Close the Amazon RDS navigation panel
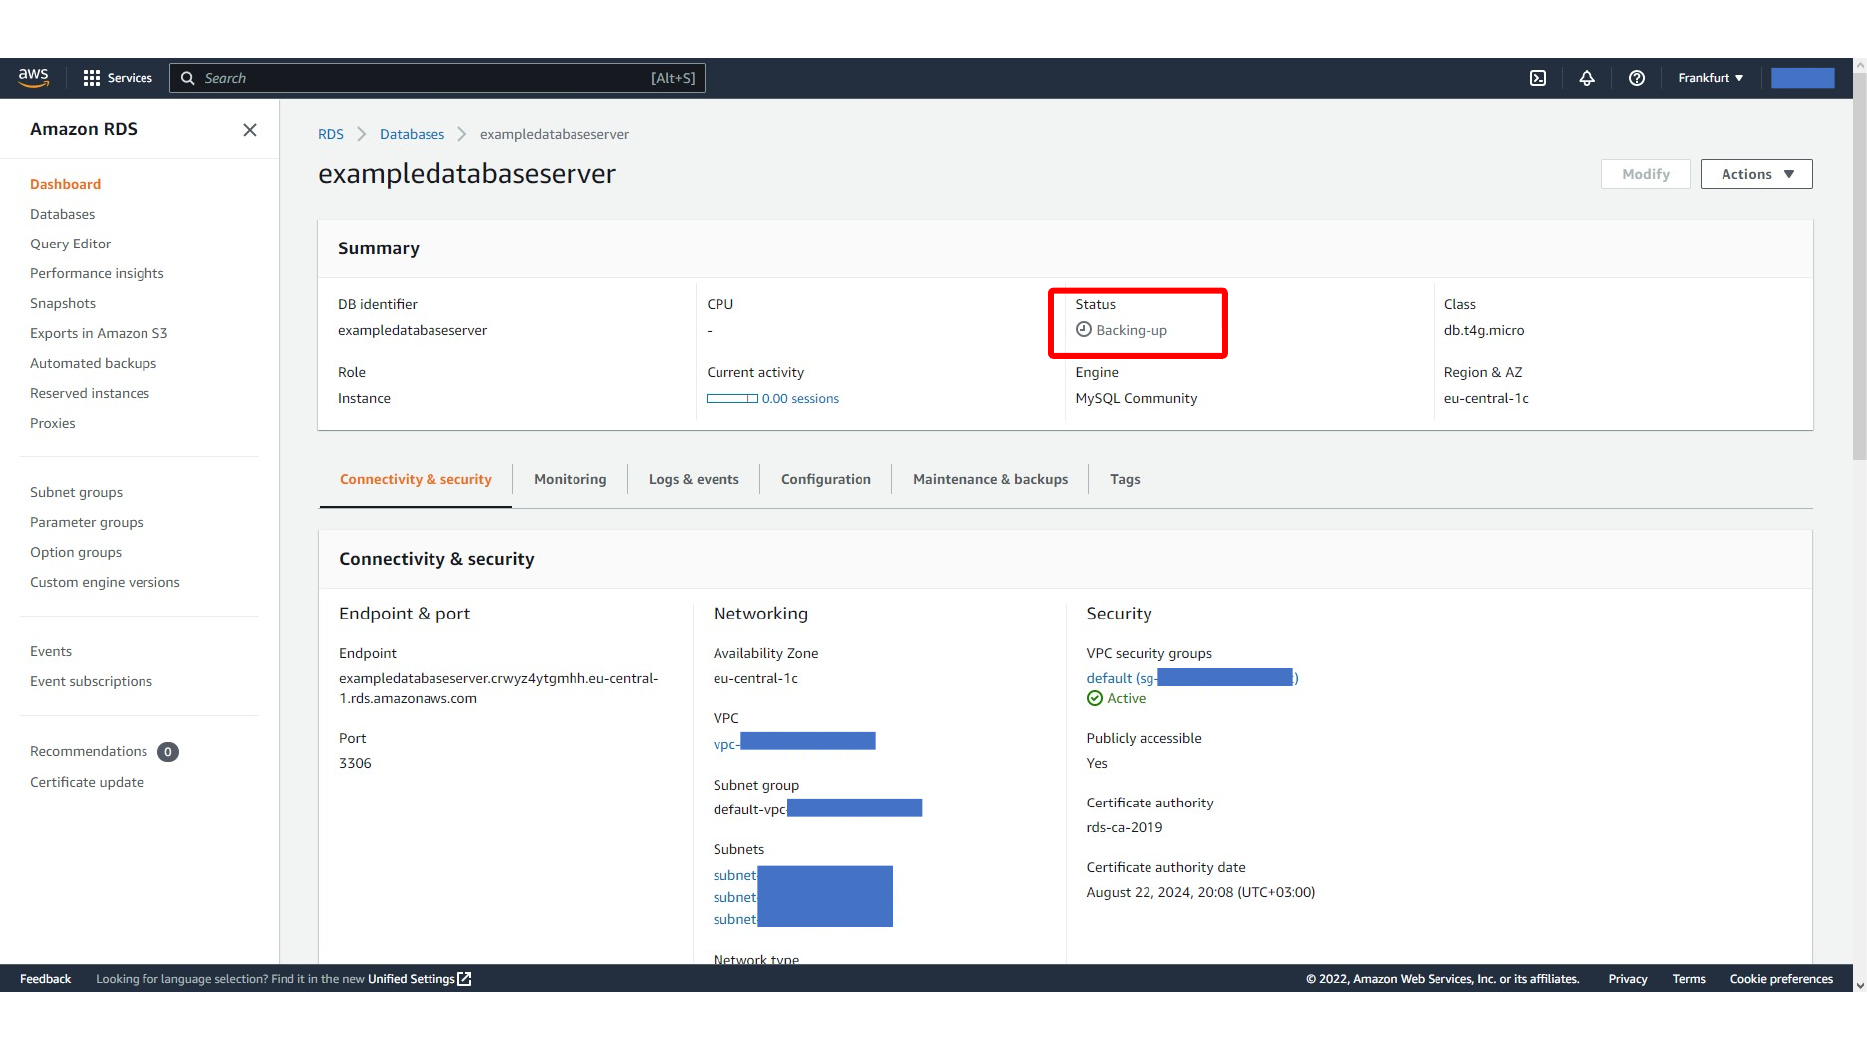The height and width of the screenshot is (1050, 1867). [x=250, y=130]
